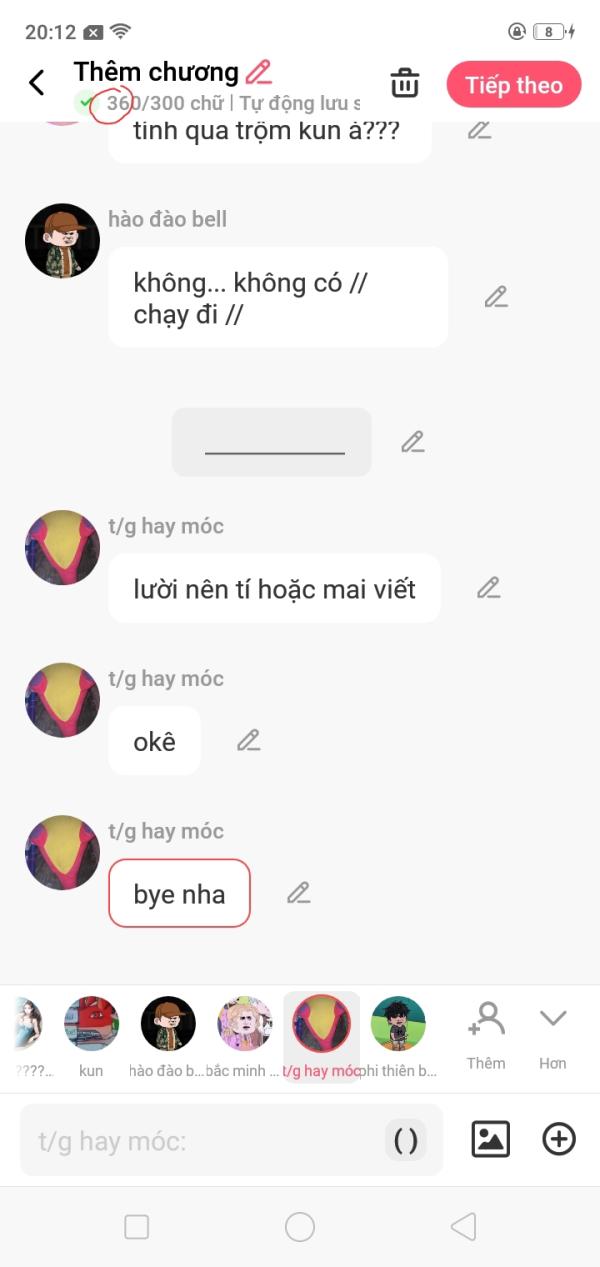The width and height of the screenshot is (600, 1267).
Task: Edit the 'okê' message pencil icon
Action: click(249, 740)
